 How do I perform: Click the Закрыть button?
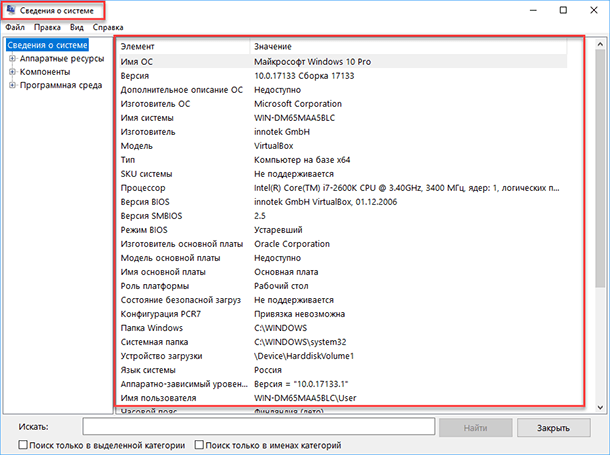[x=553, y=428]
